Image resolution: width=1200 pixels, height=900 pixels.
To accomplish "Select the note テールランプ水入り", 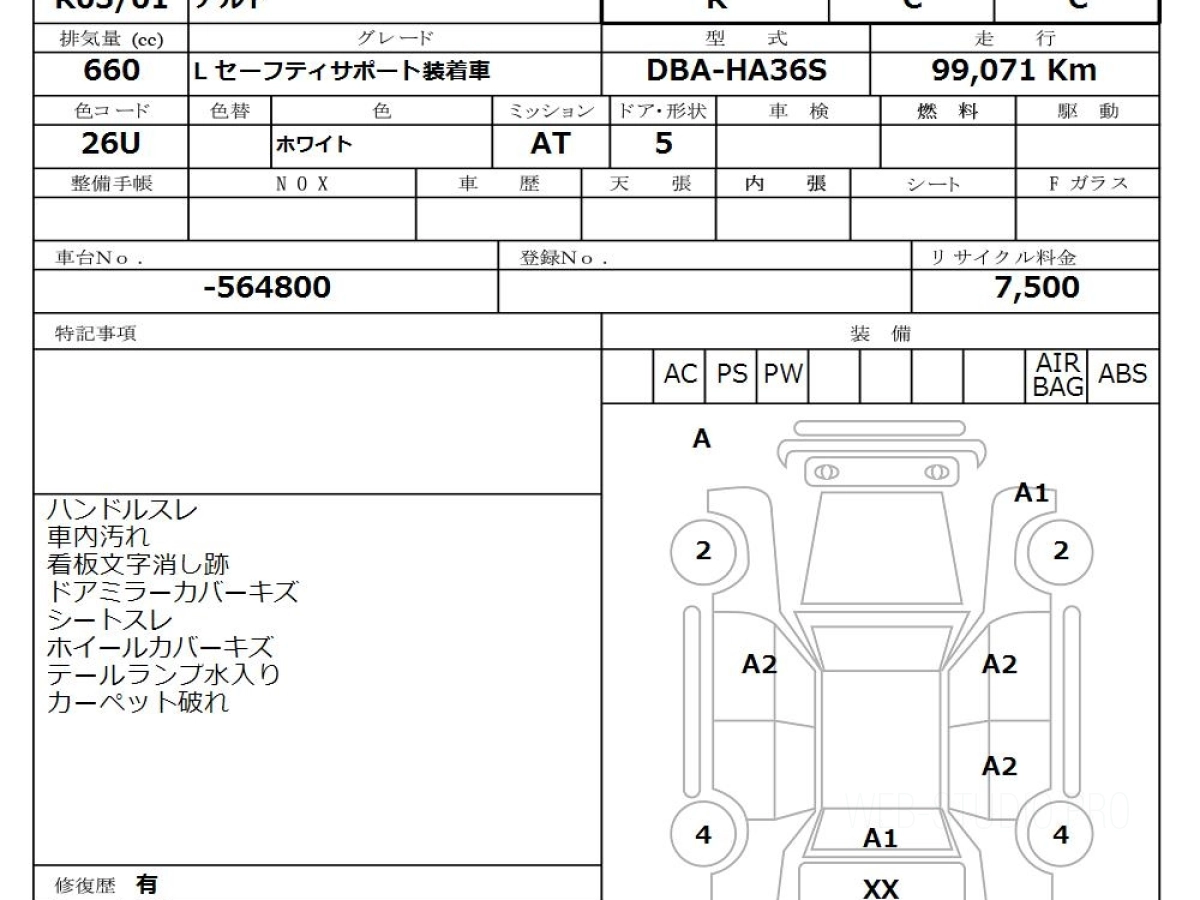I will pos(163,674).
